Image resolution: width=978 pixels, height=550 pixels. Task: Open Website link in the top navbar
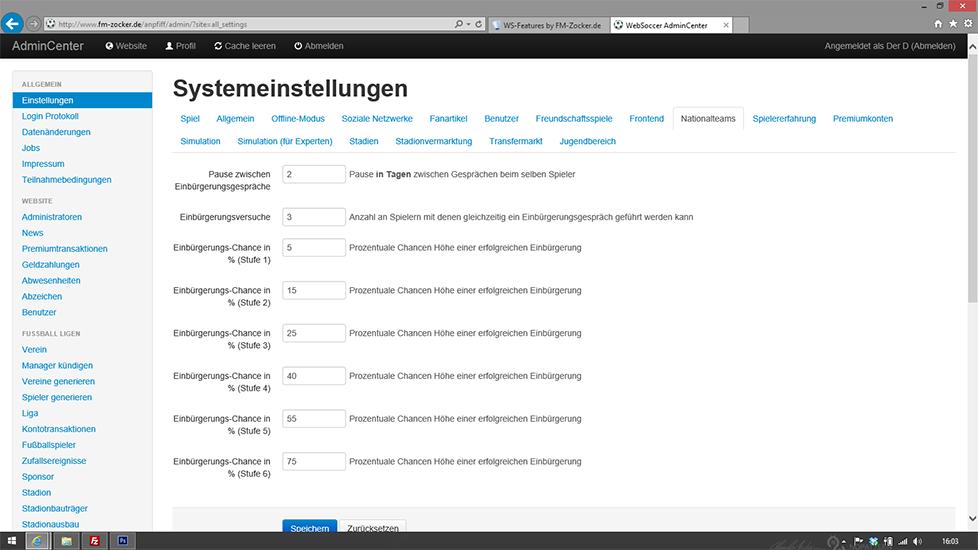[x=125, y=46]
